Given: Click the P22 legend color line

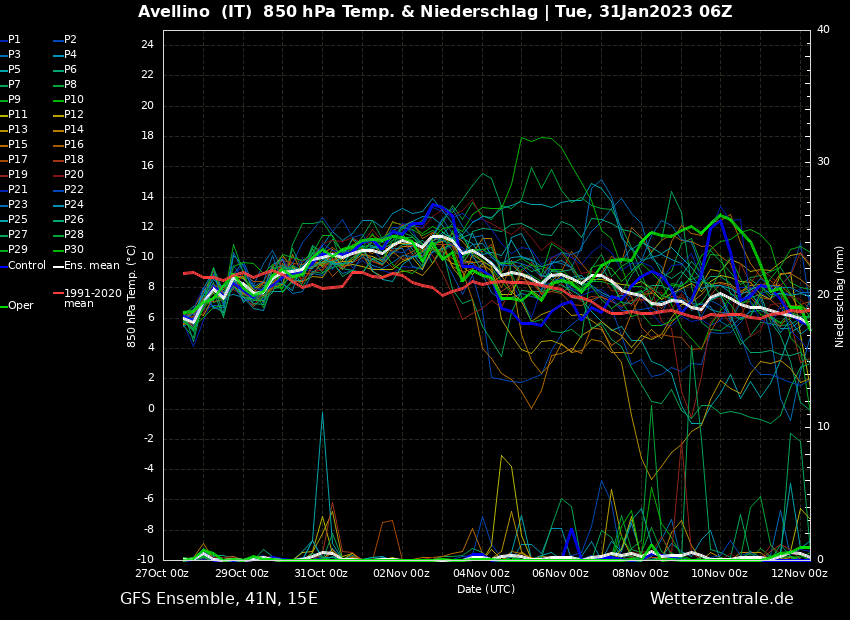Looking at the screenshot, I should click(58, 190).
